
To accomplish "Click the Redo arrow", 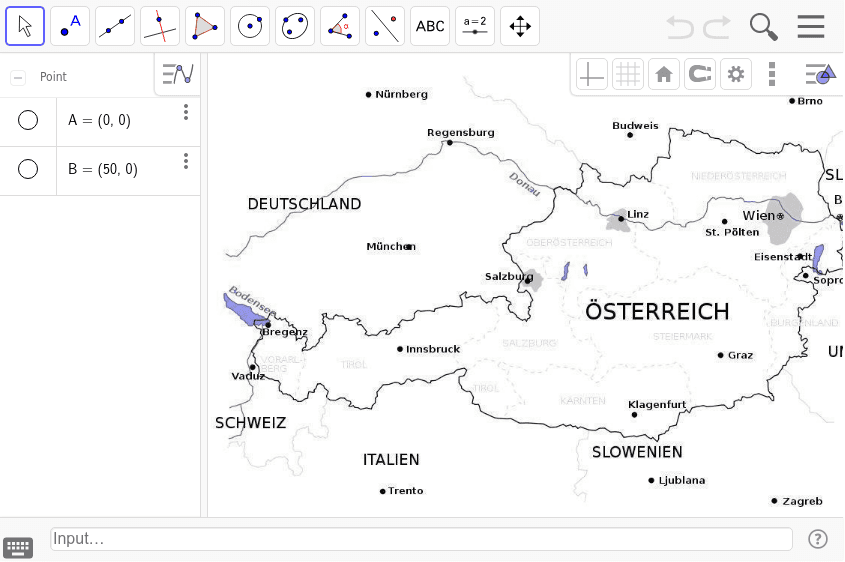I will (x=717, y=26).
